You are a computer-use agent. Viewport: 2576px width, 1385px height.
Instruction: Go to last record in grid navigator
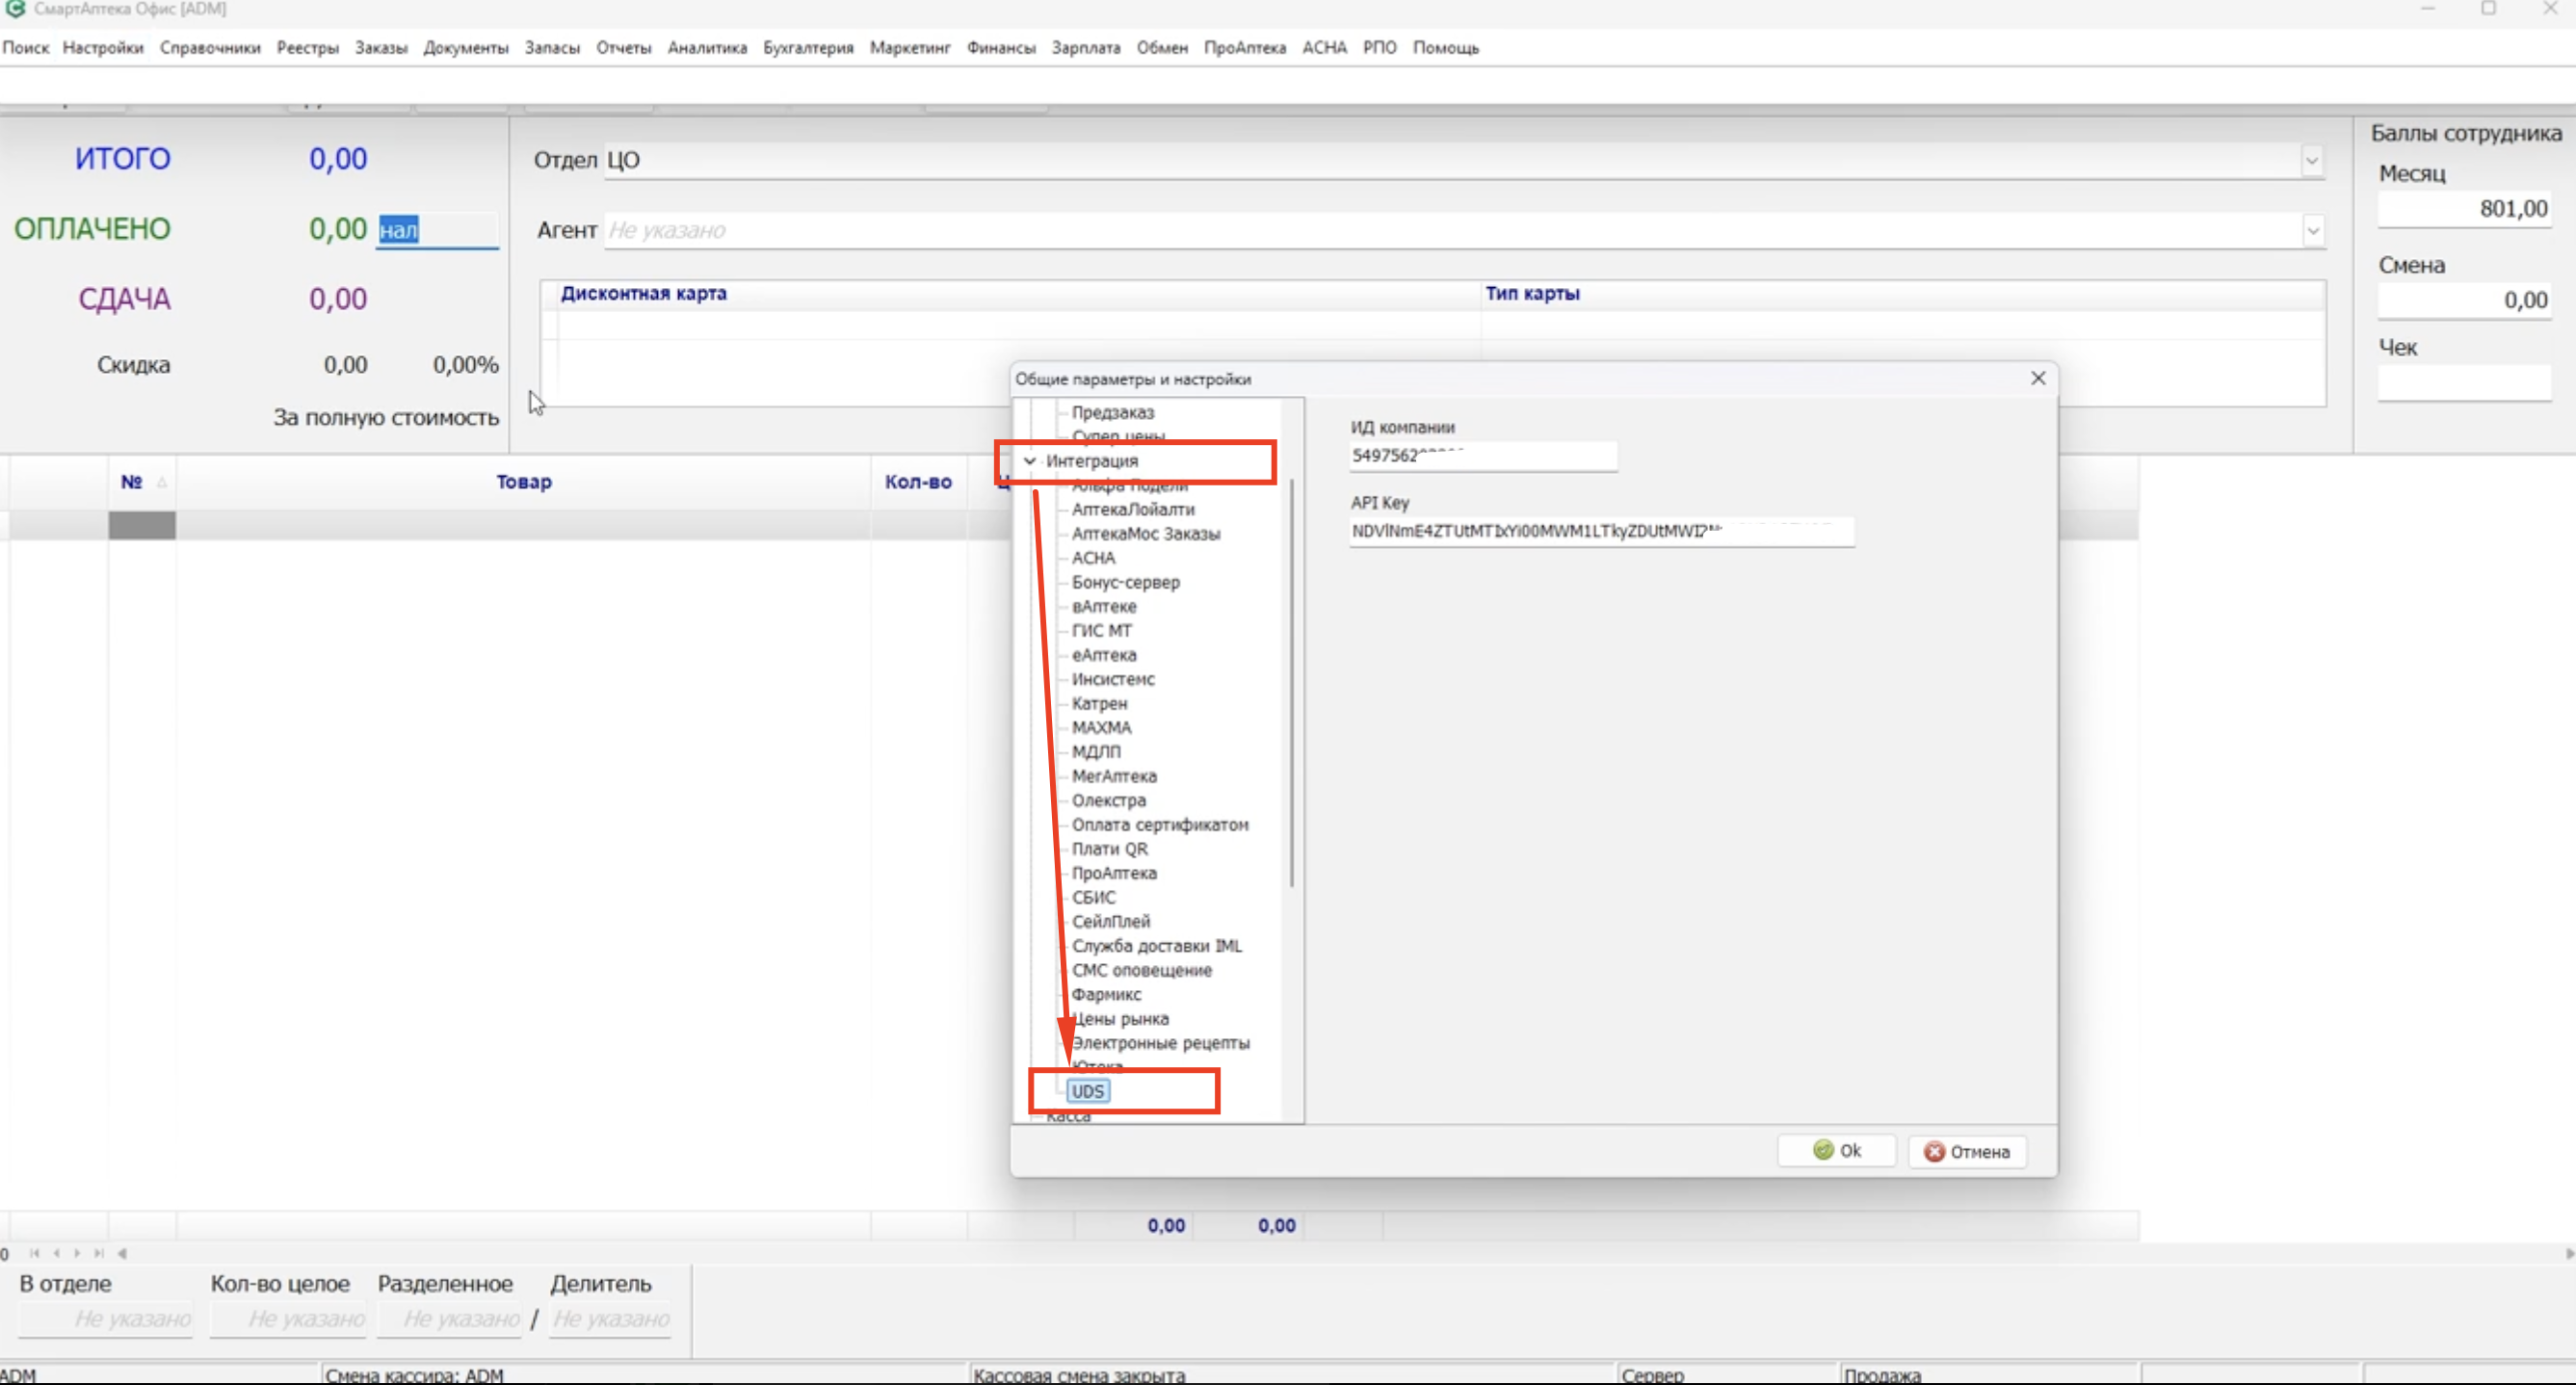click(99, 1253)
